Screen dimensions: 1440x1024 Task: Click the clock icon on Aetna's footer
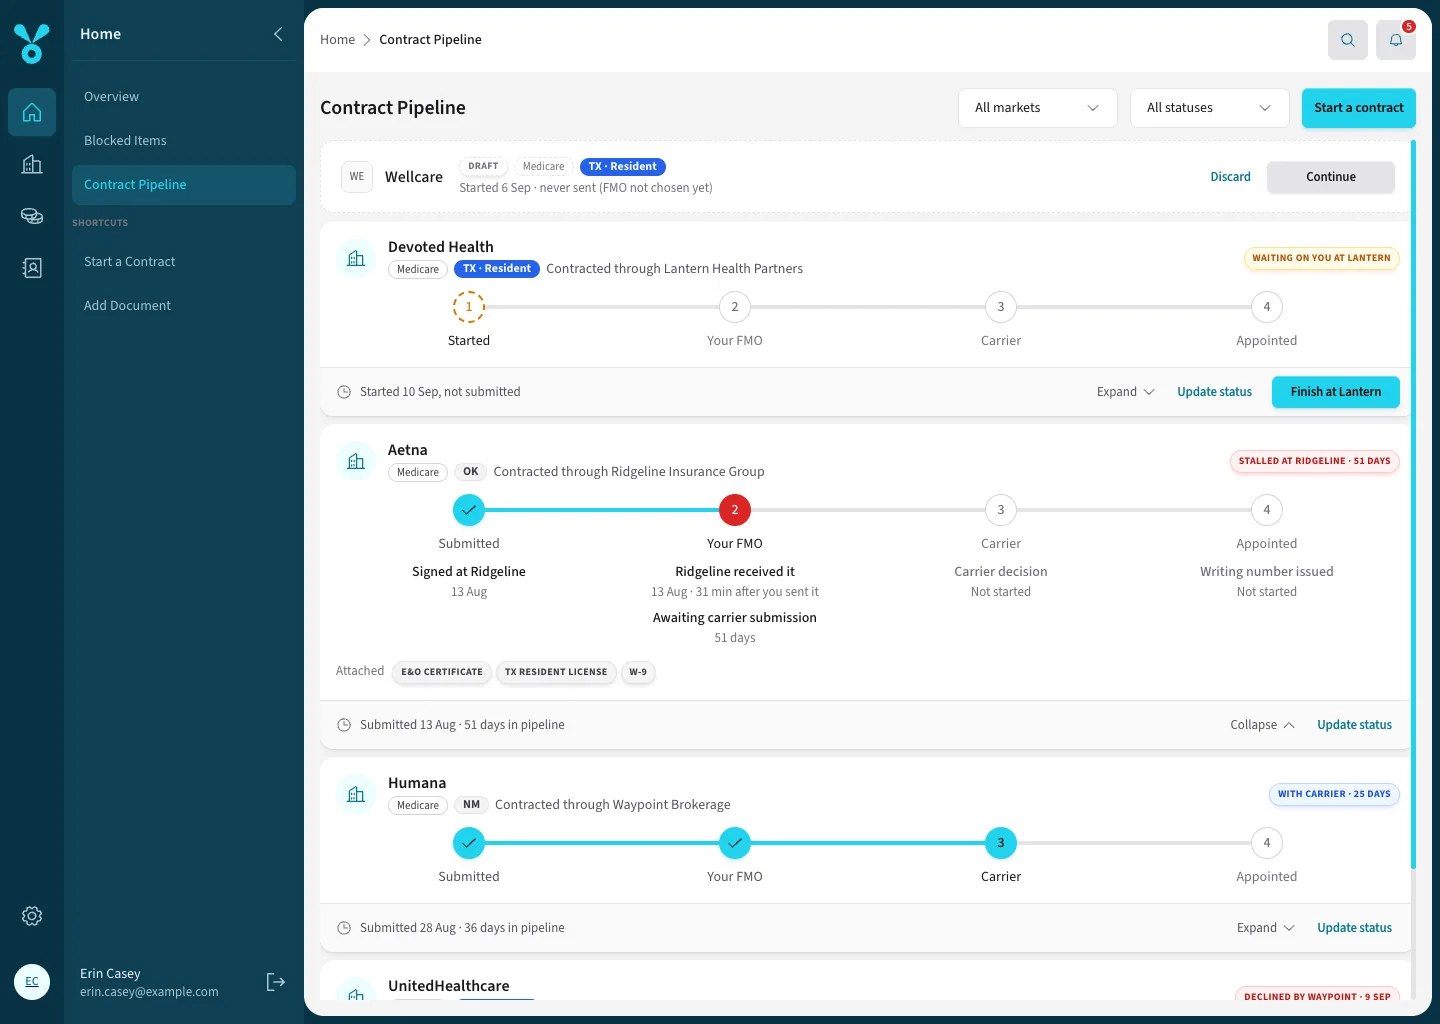[344, 725]
